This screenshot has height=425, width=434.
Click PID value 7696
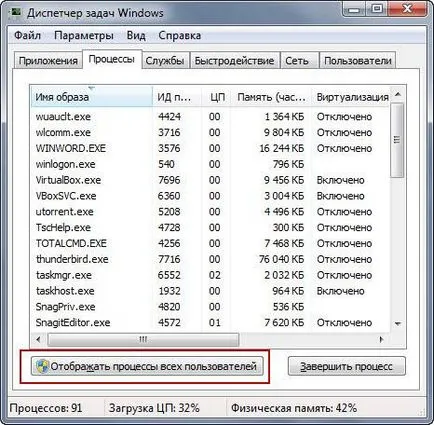169,180
